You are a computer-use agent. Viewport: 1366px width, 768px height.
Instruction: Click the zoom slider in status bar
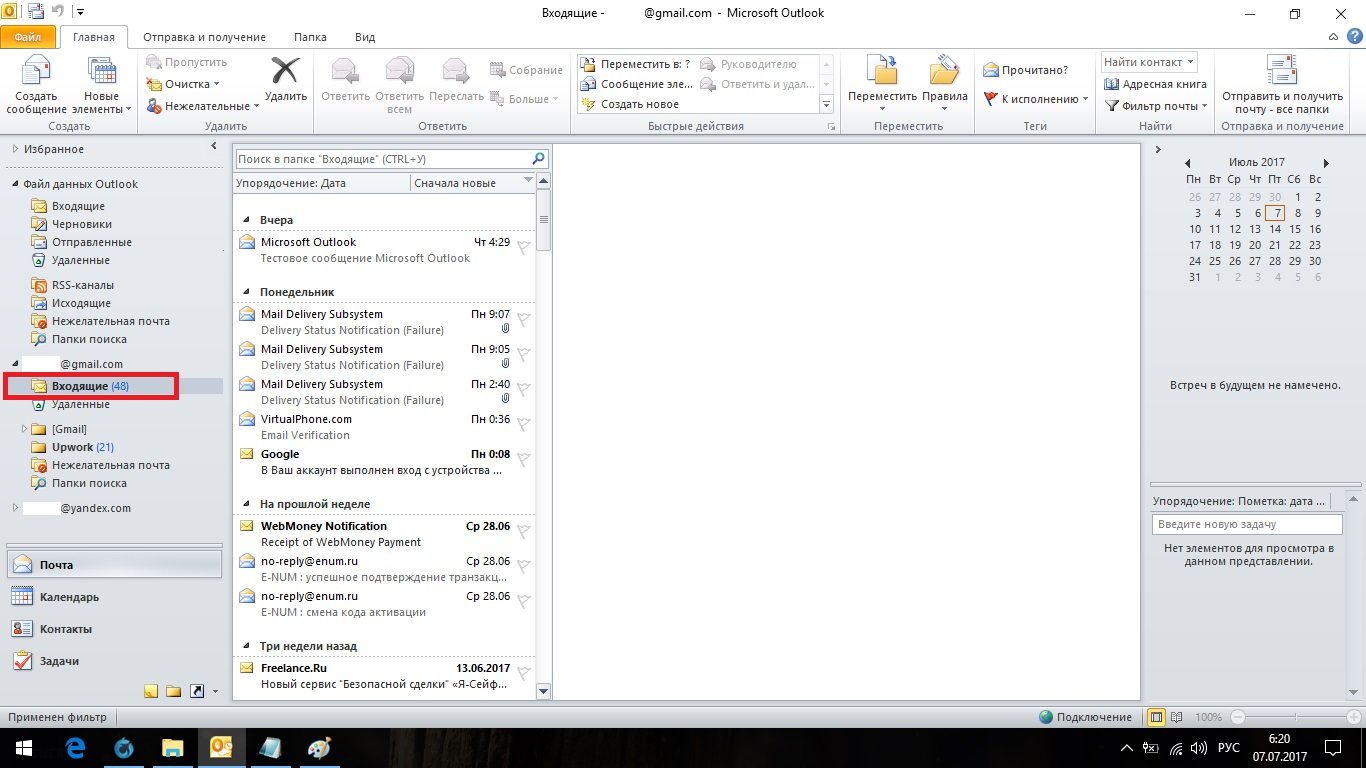click(1298, 717)
